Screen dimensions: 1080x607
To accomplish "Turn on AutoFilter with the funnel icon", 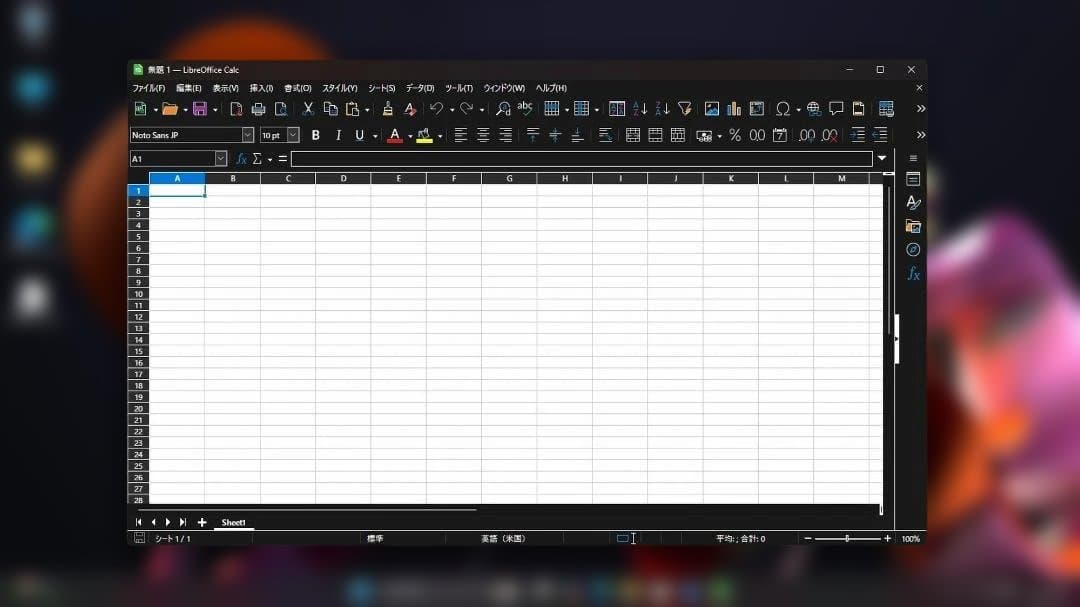I will 684,109.
